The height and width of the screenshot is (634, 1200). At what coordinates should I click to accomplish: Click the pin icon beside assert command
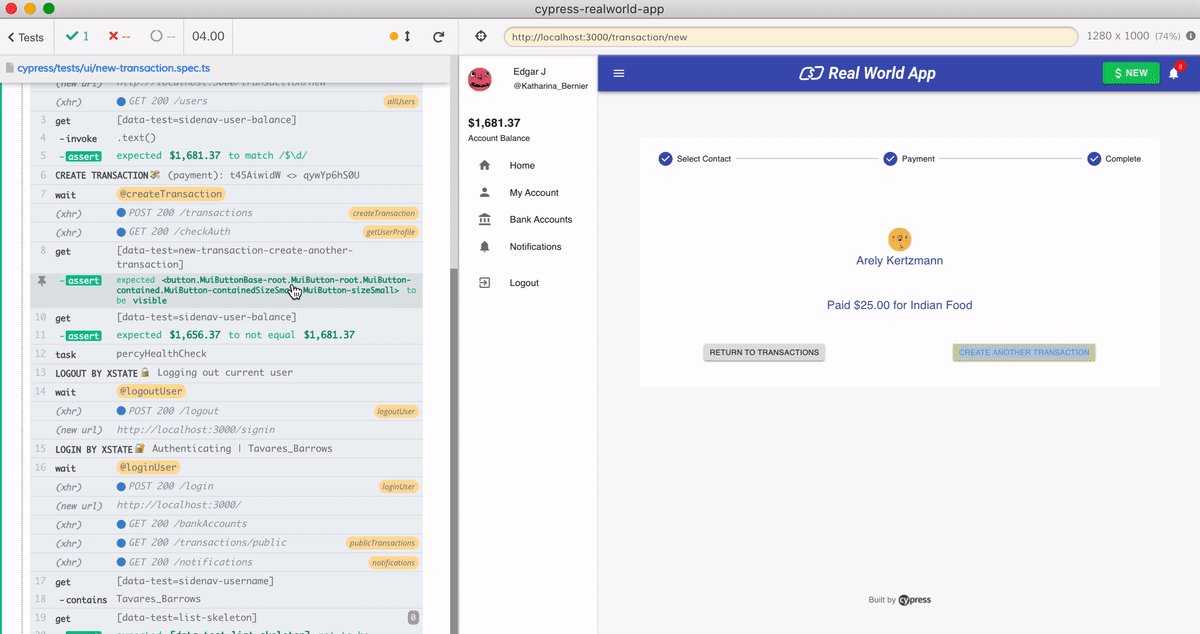click(x=41, y=281)
